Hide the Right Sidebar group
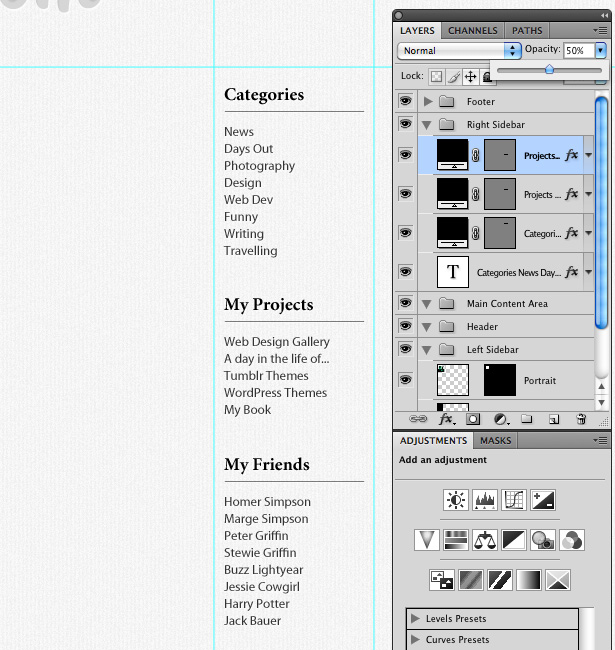The image size is (615, 650). pyautogui.click(x=405, y=124)
